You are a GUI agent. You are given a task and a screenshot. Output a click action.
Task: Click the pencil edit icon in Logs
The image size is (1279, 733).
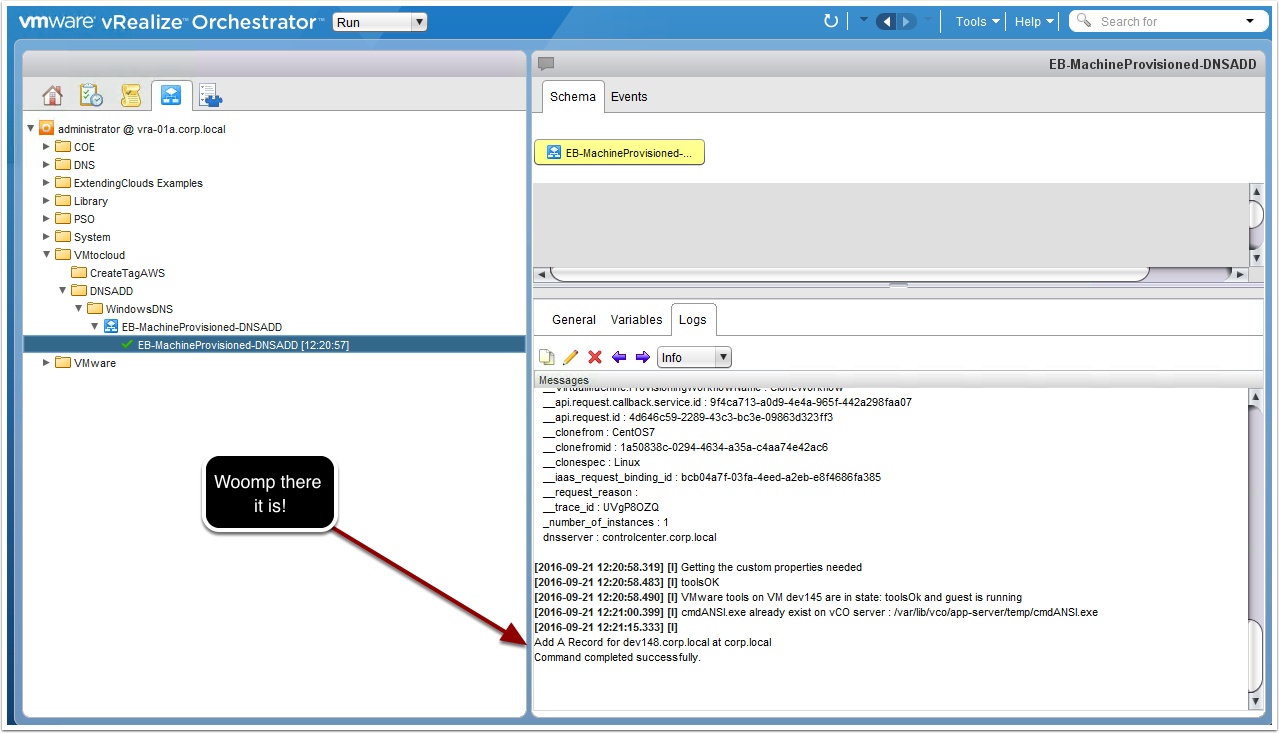[571, 357]
